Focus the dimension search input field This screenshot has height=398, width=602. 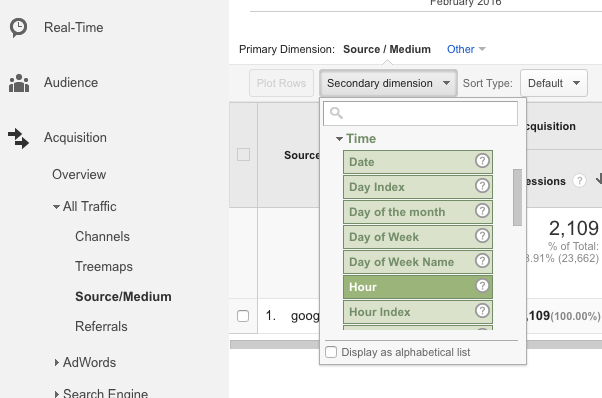420,113
